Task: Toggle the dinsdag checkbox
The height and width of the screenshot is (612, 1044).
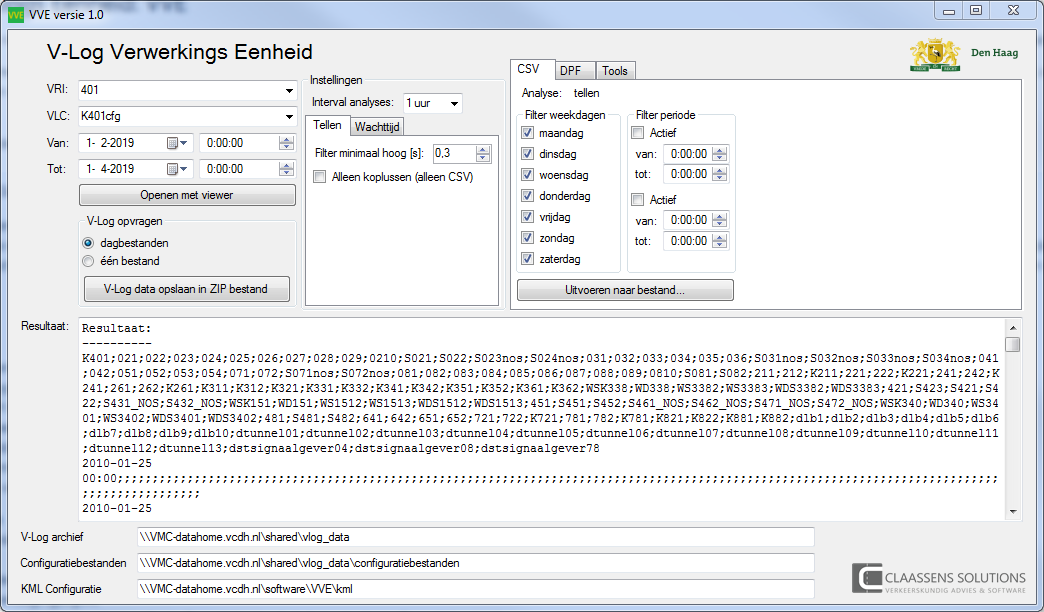Action: tap(527, 154)
